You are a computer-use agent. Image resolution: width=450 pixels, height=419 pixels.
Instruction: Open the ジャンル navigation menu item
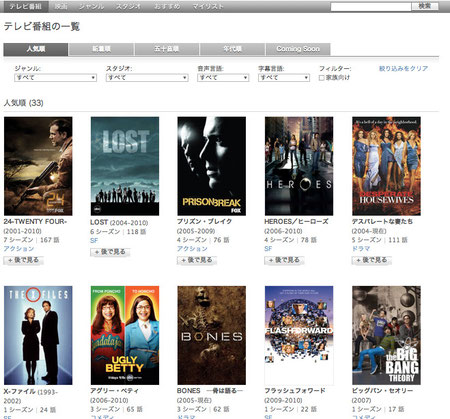coord(91,6)
